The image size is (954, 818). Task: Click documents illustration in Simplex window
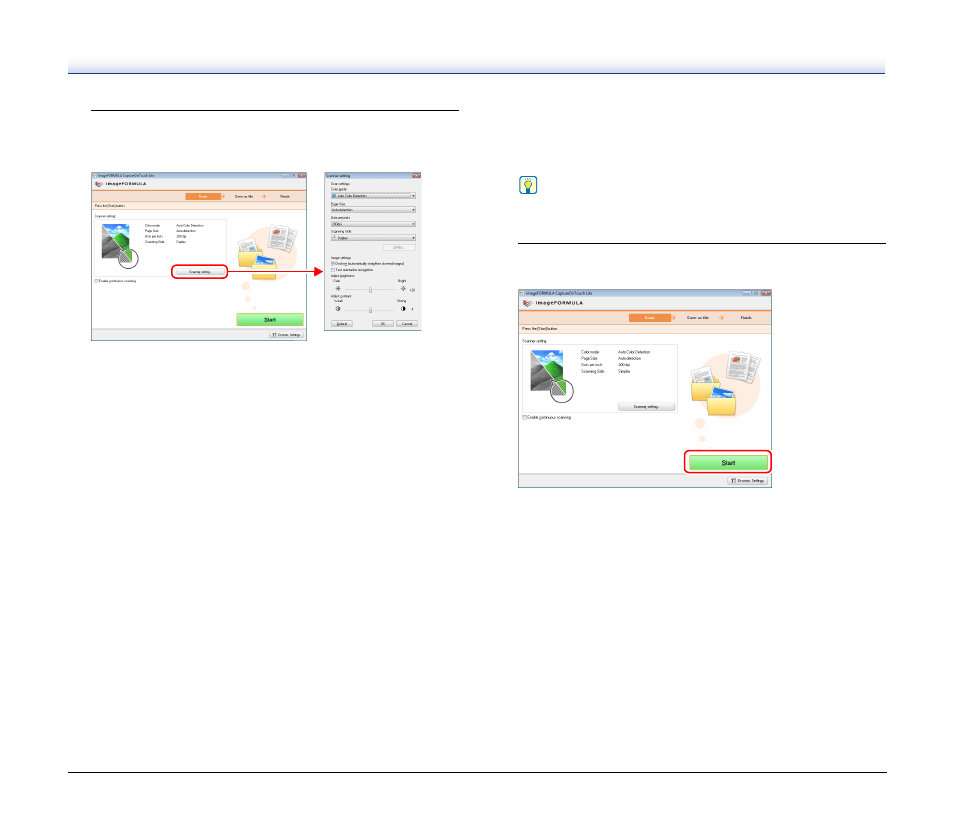coord(743,367)
